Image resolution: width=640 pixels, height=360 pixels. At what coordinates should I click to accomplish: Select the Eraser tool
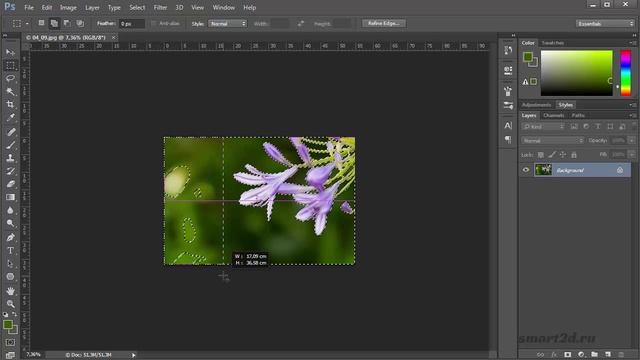click(11, 184)
